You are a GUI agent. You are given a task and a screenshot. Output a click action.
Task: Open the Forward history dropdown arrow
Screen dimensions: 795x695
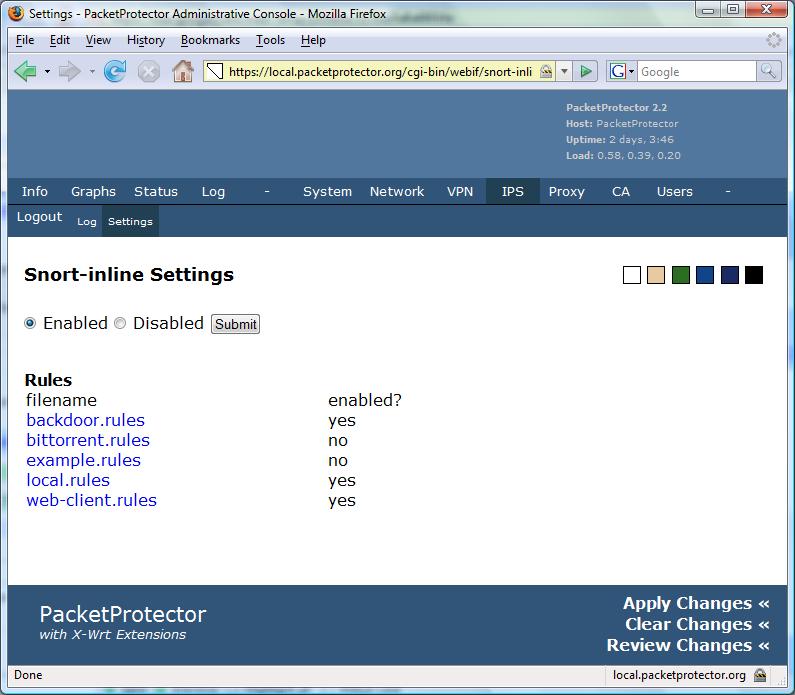tap(92, 71)
